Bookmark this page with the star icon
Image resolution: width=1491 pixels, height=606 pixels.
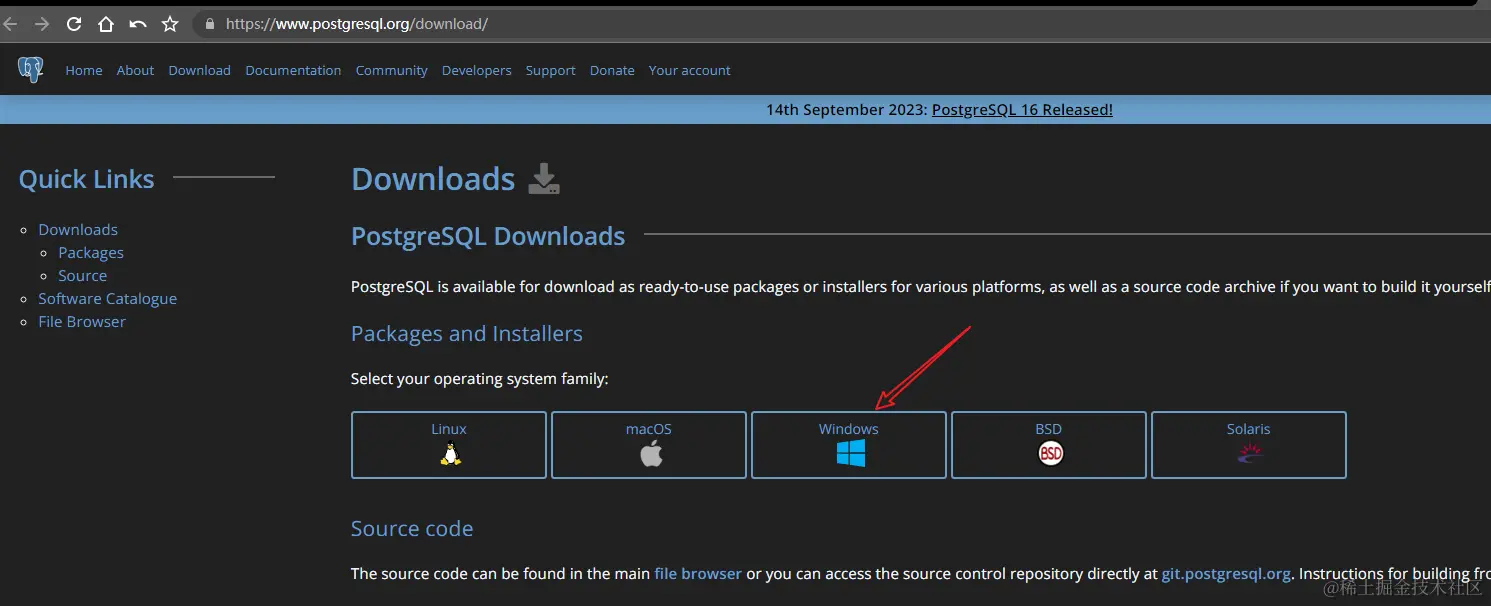(170, 24)
